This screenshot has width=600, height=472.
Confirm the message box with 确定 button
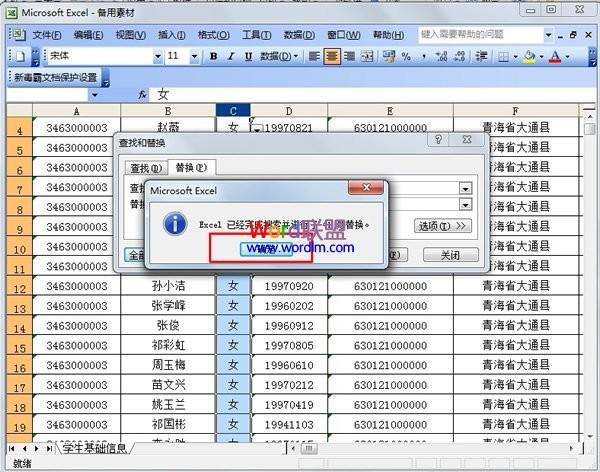pyautogui.click(x=266, y=249)
